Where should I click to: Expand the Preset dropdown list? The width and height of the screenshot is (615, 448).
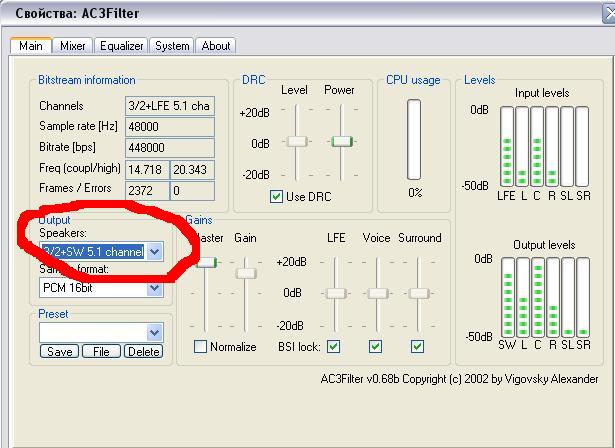tap(154, 332)
